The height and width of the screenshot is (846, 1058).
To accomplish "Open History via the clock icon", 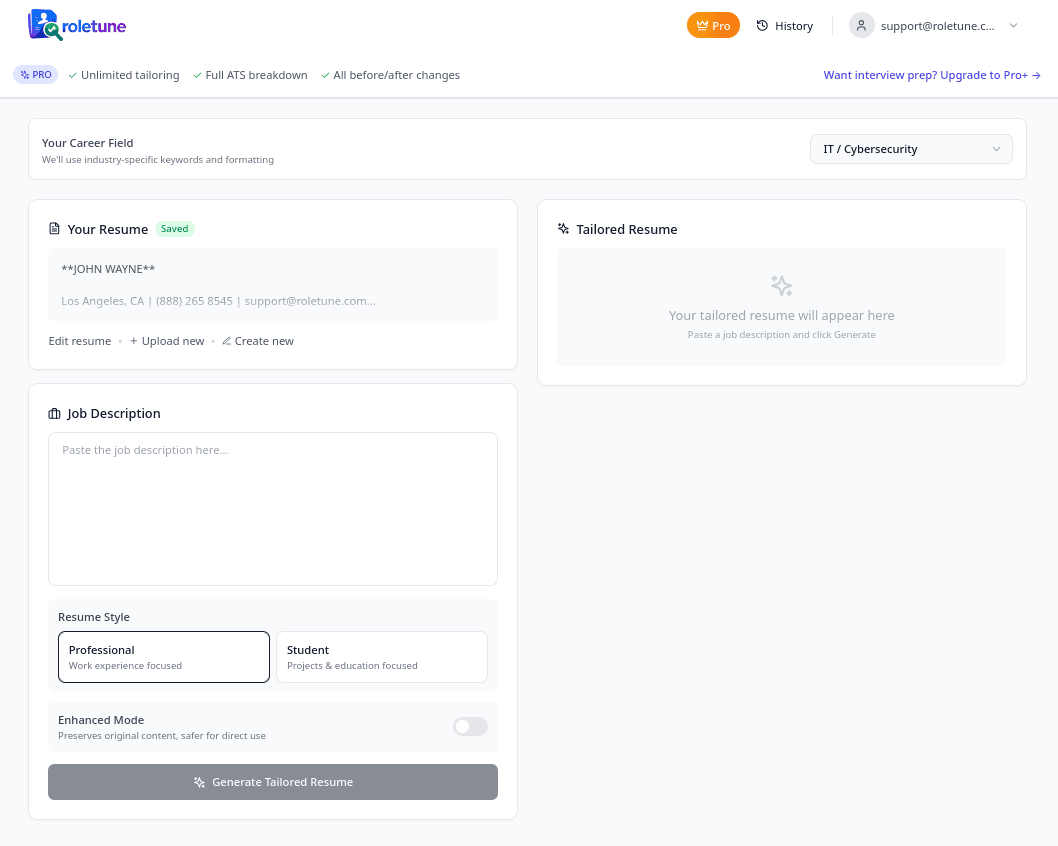I will tap(762, 26).
